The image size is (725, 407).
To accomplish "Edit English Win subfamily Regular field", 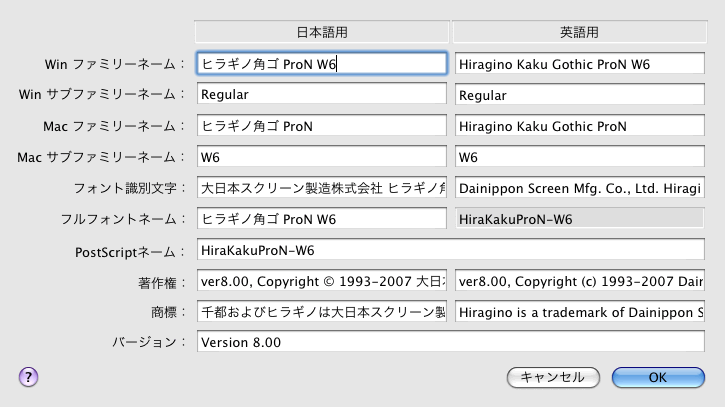I will point(580,94).
